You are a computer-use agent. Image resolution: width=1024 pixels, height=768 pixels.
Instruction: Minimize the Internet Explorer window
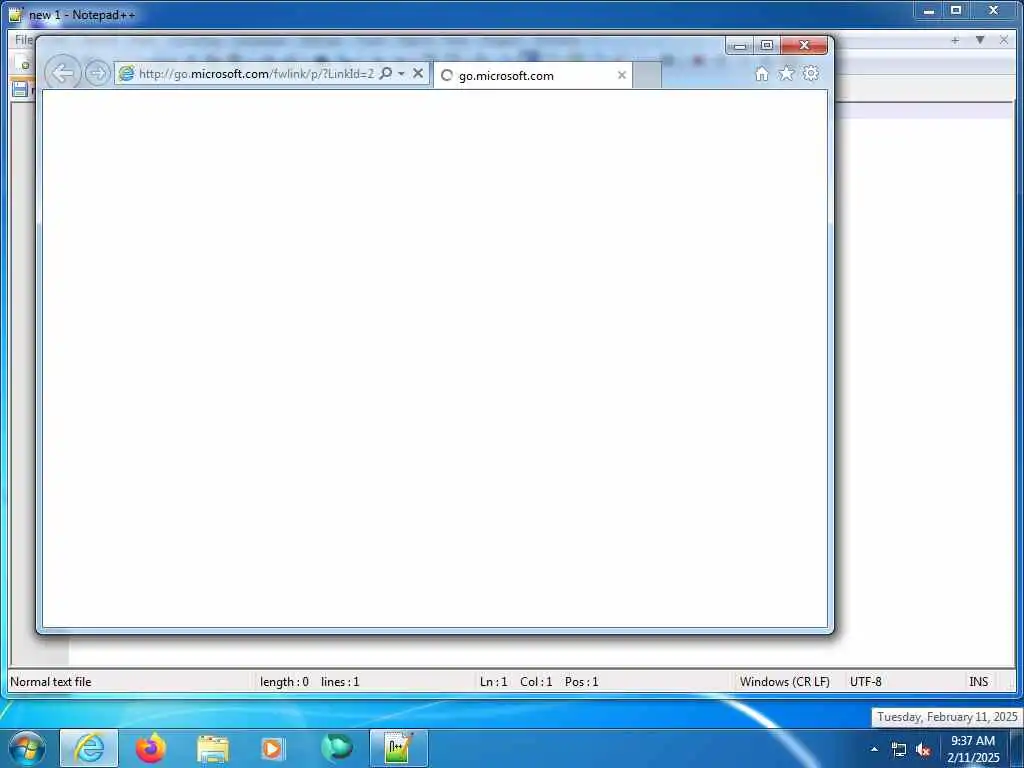tap(739, 45)
